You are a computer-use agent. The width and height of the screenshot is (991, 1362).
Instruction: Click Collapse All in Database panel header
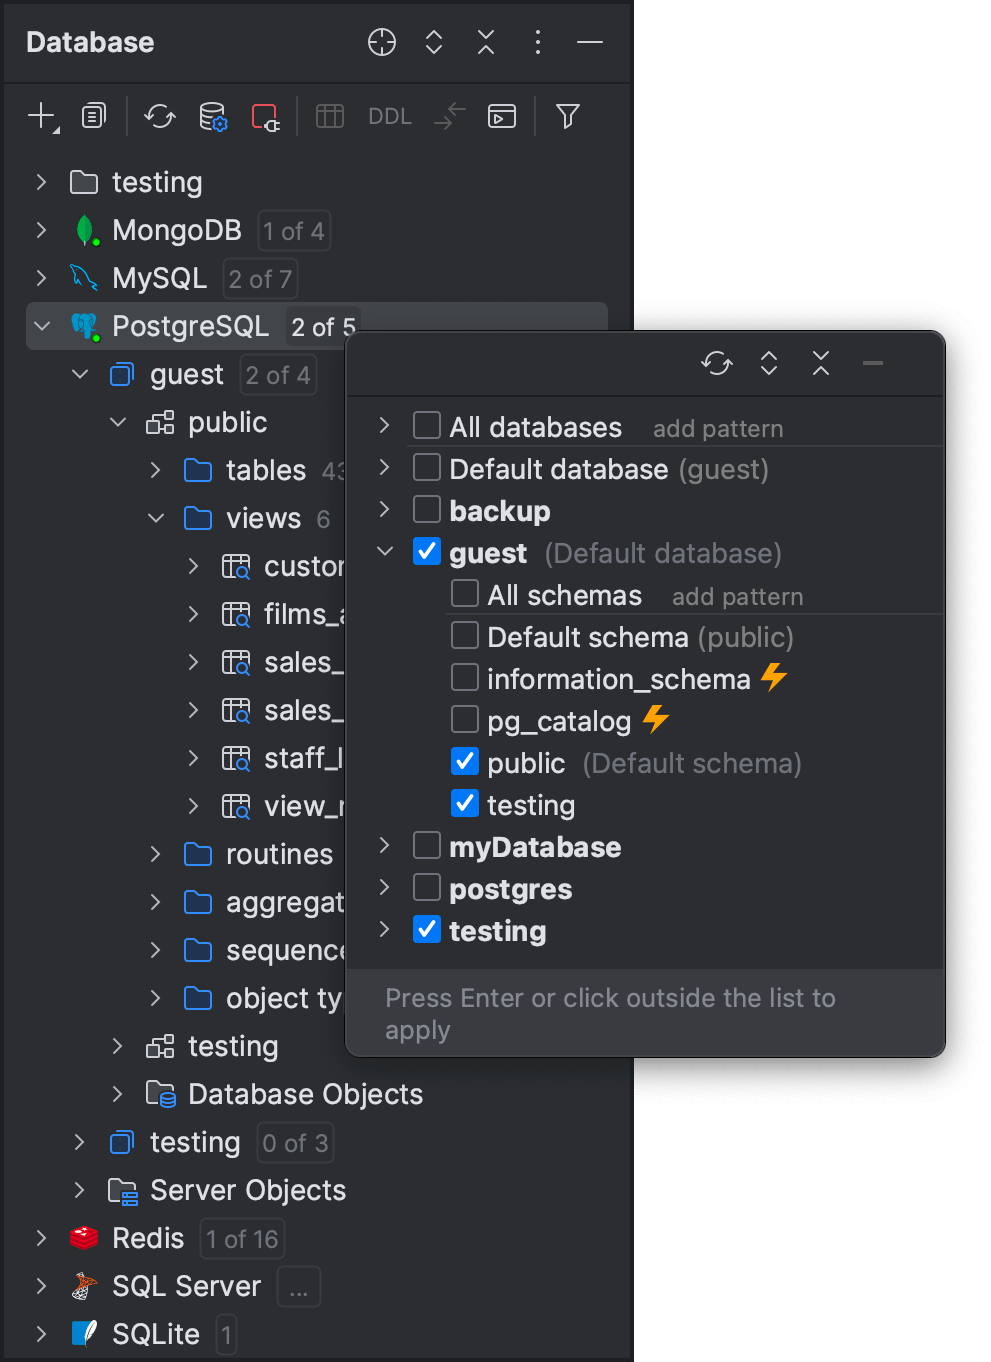tap(486, 42)
